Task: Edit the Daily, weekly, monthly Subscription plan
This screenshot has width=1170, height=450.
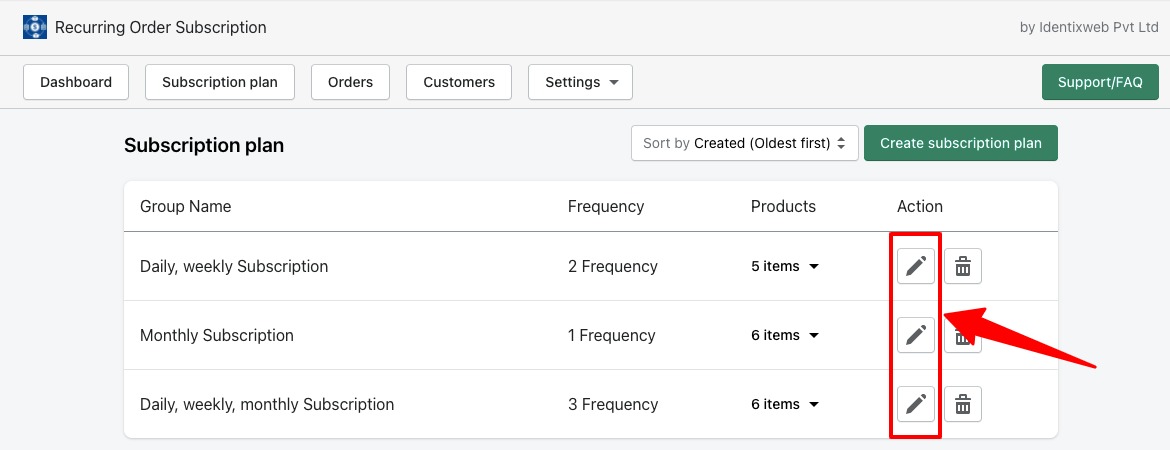Action: pyautogui.click(x=916, y=404)
